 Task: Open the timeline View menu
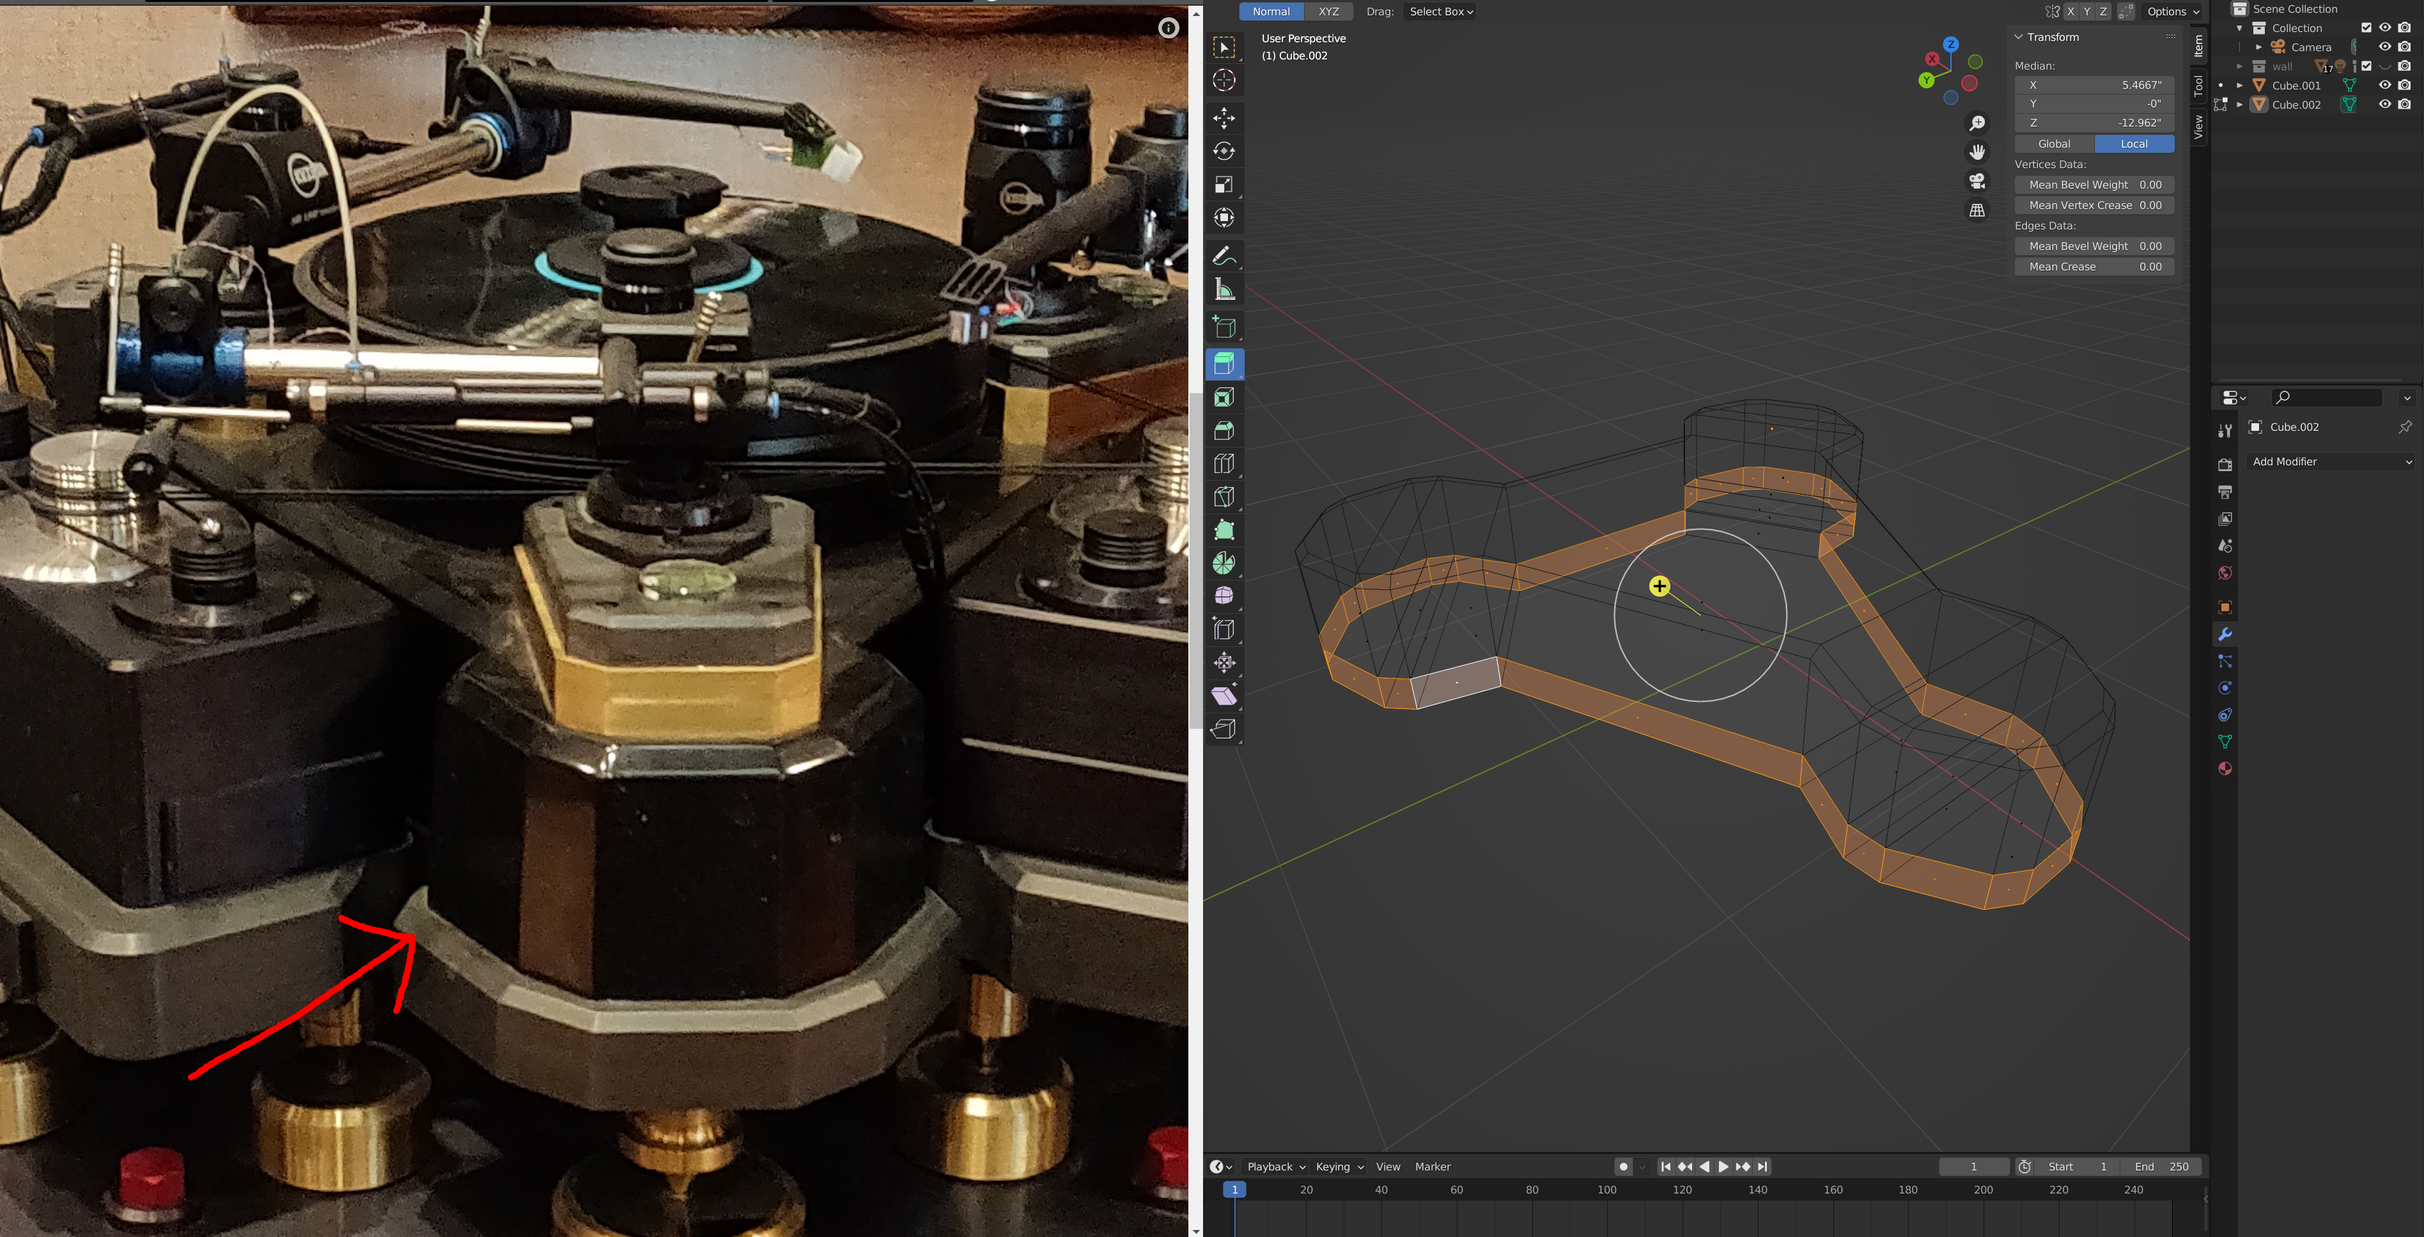[1388, 1166]
